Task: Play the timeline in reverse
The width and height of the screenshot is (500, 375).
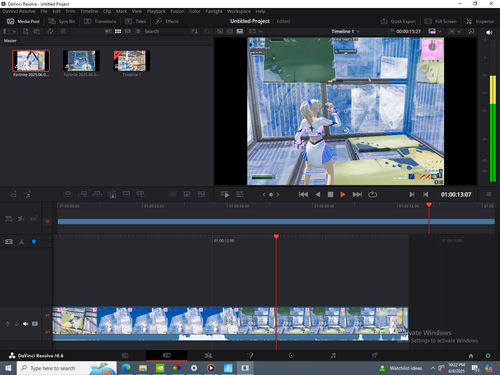Action: click(318, 194)
